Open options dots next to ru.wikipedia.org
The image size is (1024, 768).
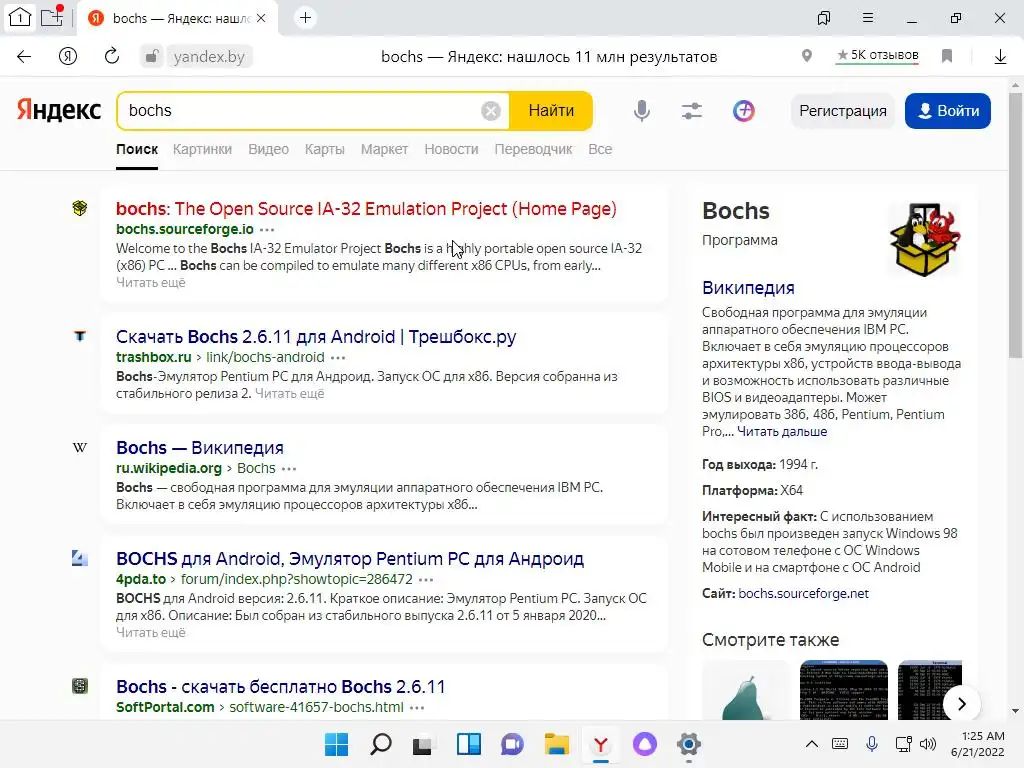click(289, 468)
